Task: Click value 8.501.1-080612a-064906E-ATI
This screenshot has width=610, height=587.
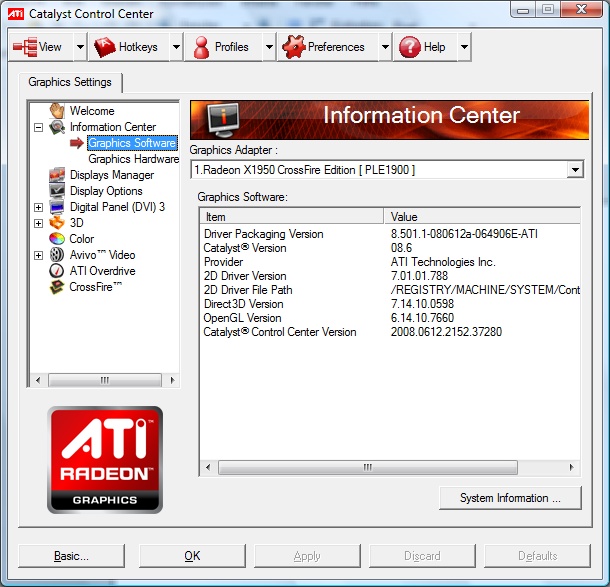Action: [464, 234]
